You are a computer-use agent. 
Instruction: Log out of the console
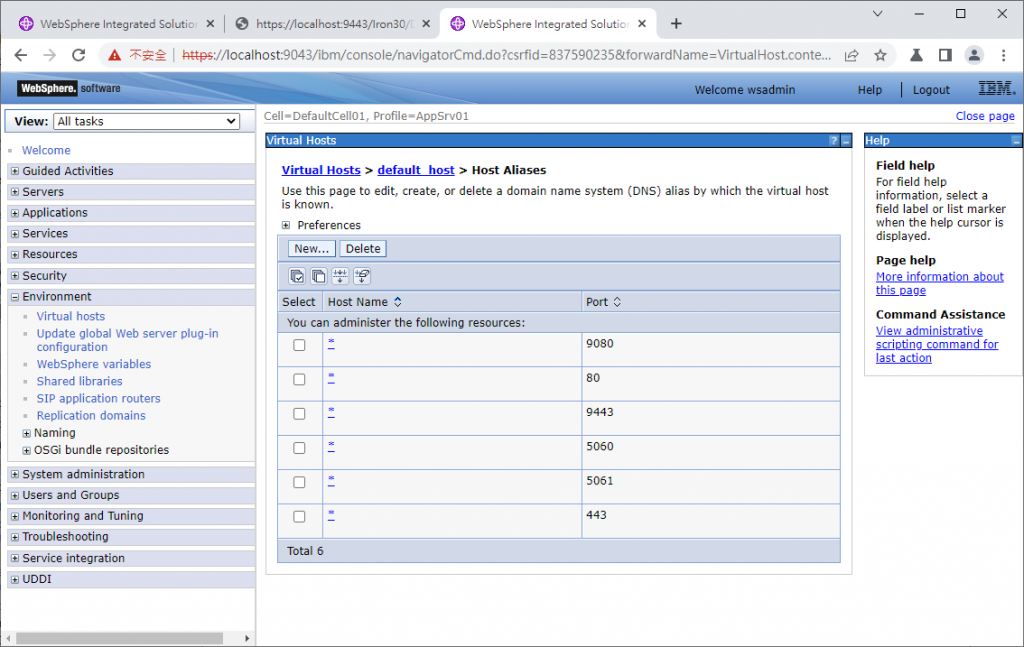click(931, 90)
